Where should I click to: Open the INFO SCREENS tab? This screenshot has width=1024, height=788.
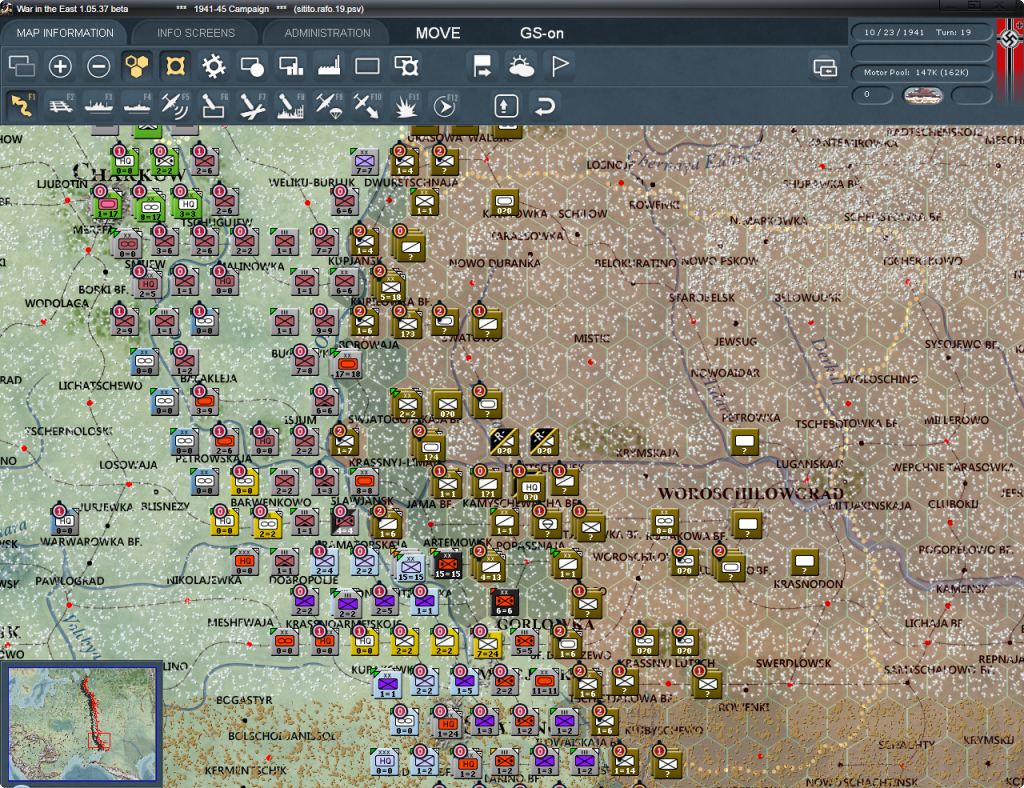pos(195,33)
